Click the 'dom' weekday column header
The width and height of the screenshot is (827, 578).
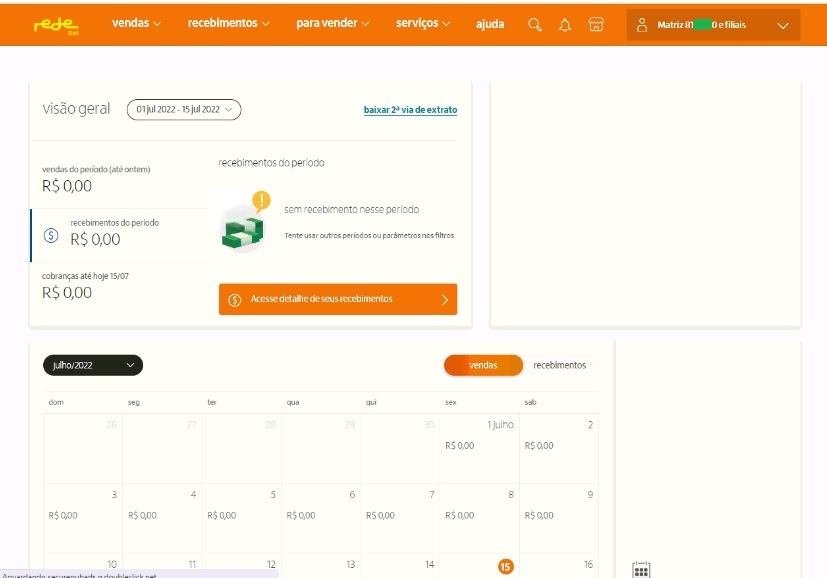(56, 402)
